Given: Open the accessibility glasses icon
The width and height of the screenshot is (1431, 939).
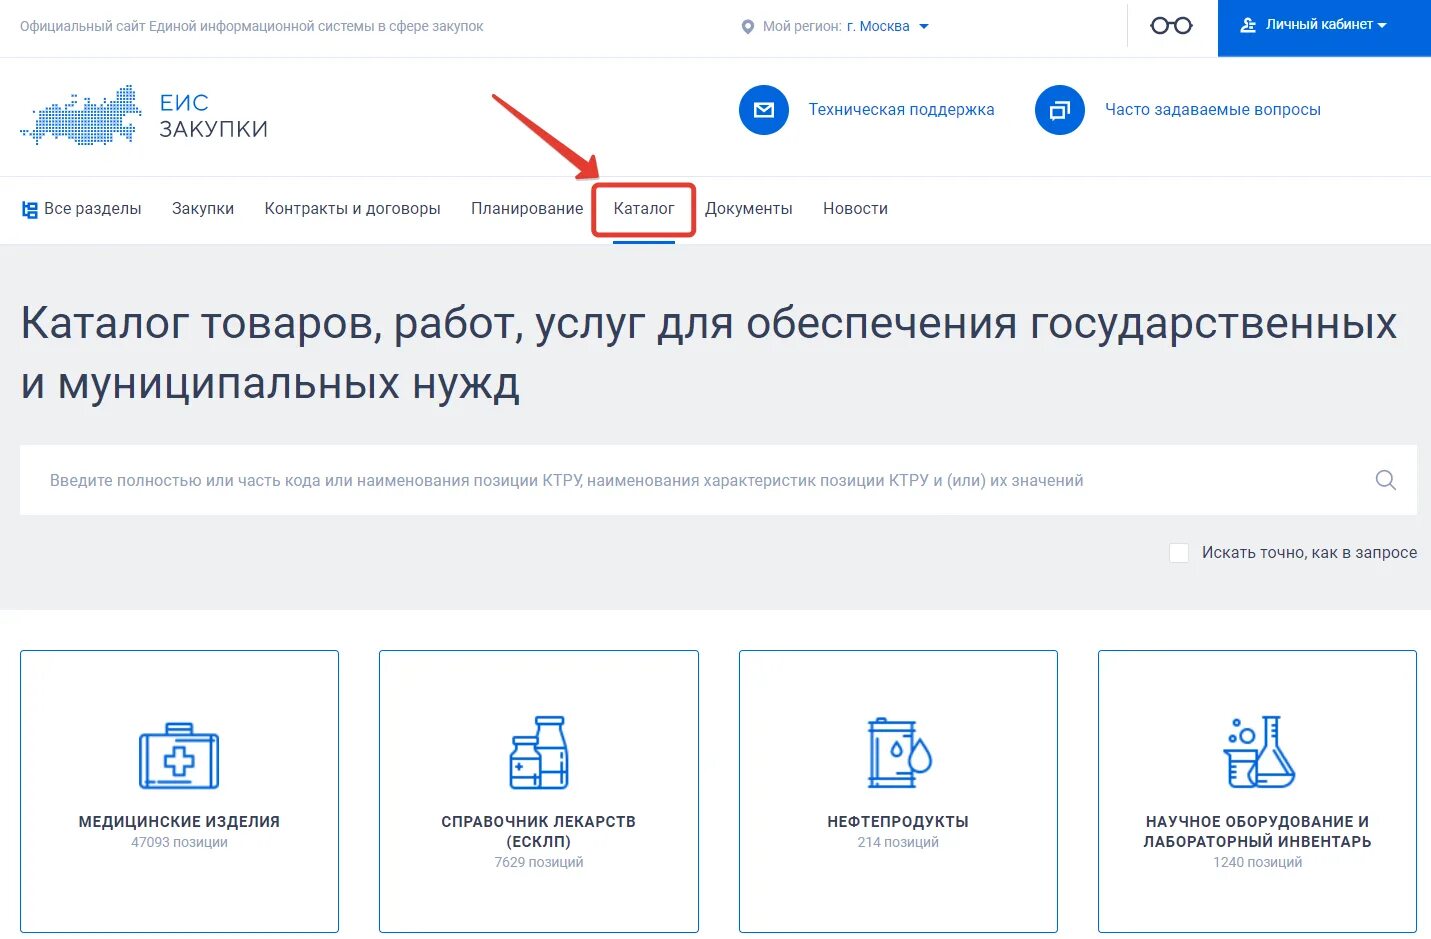Looking at the screenshot, I should click(1171, 26).
